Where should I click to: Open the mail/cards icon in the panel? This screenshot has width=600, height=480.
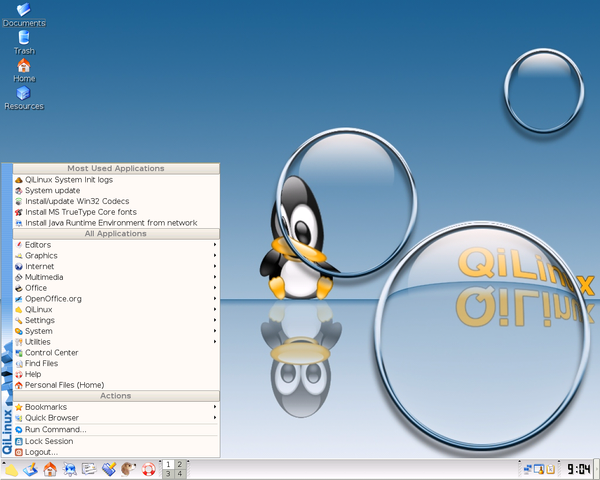click(x=89, y=469)
